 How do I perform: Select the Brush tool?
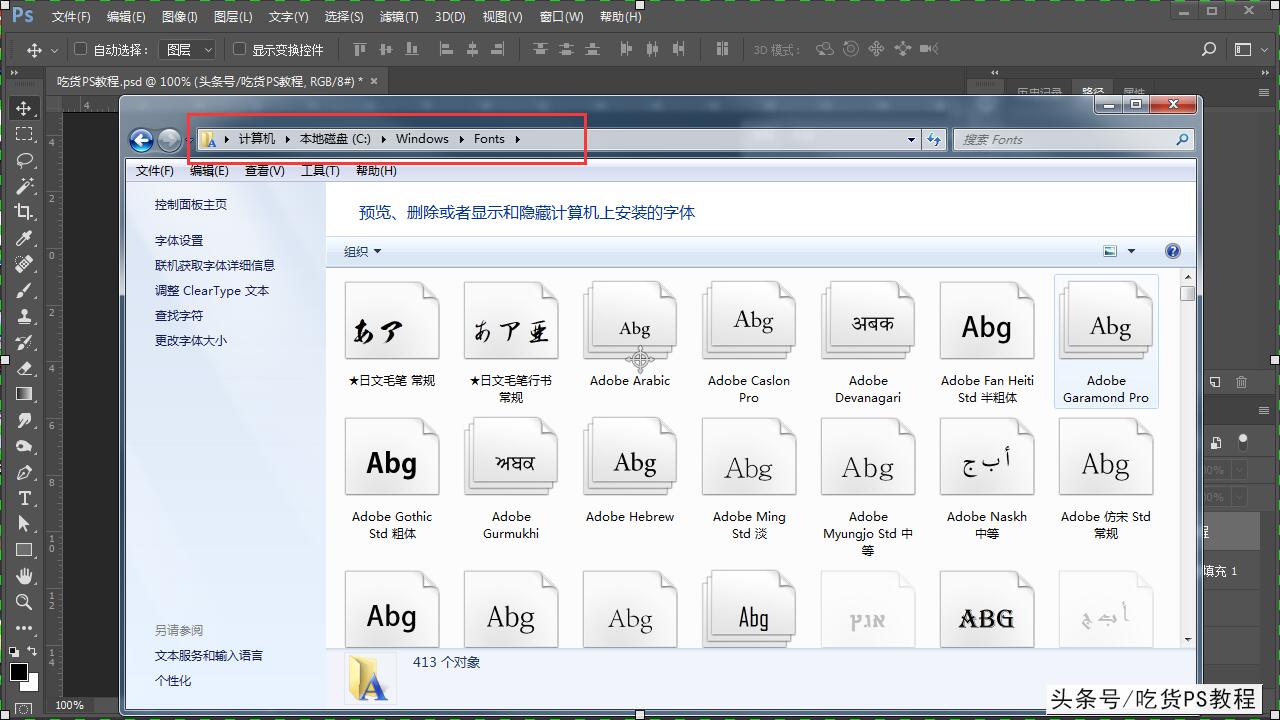[24, 290]
